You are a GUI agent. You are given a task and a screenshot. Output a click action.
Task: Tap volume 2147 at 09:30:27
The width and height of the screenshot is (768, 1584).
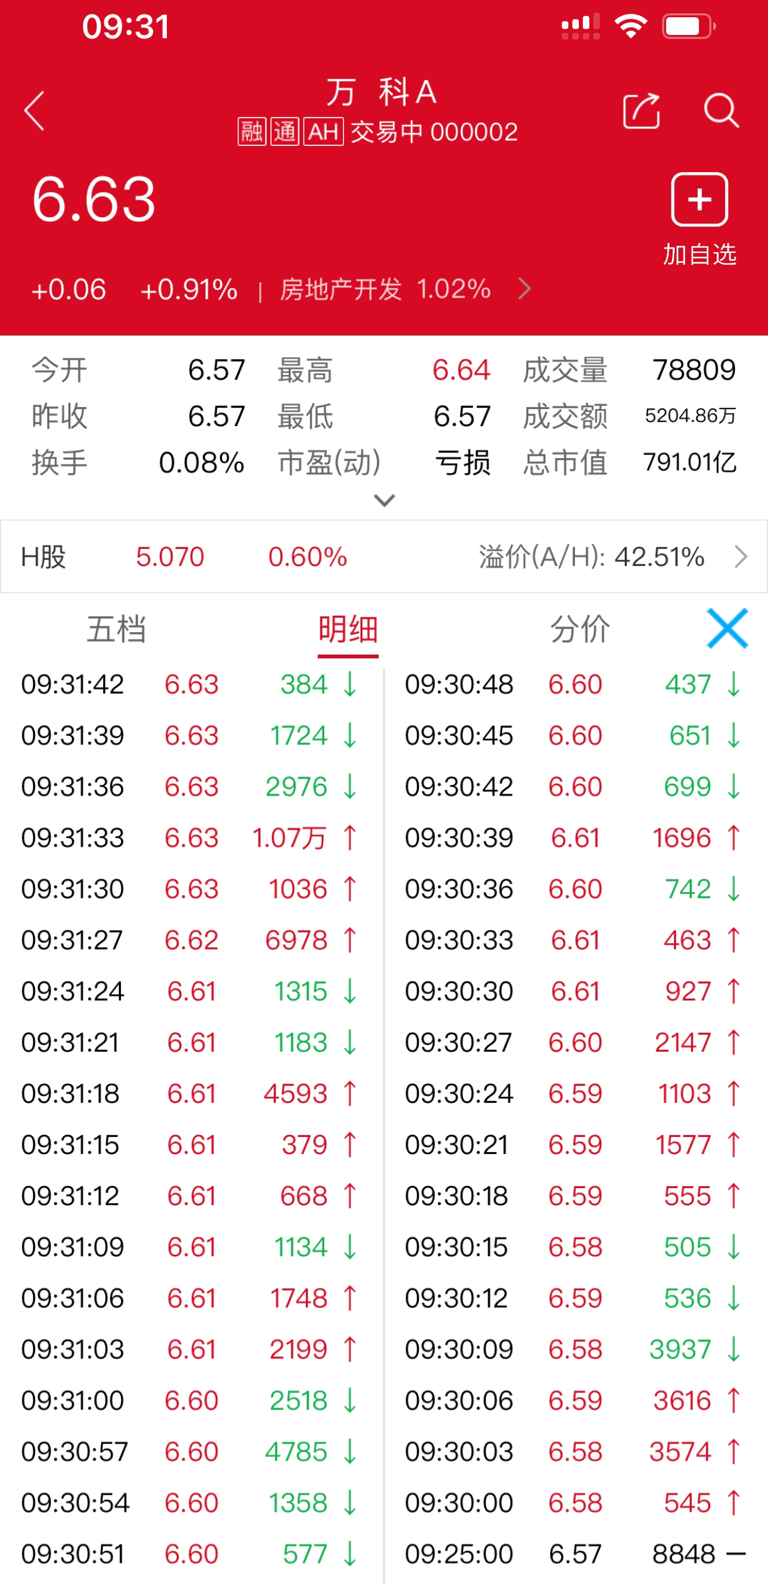[x=683, y=1042]
